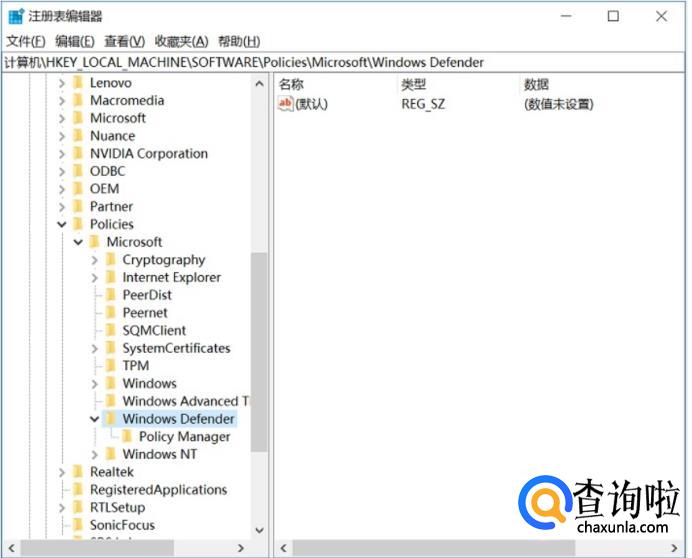The image size is (692, 558).
Task: Select the NVIDIA Corporation folder icon
Action: click(x=78, y=153)
